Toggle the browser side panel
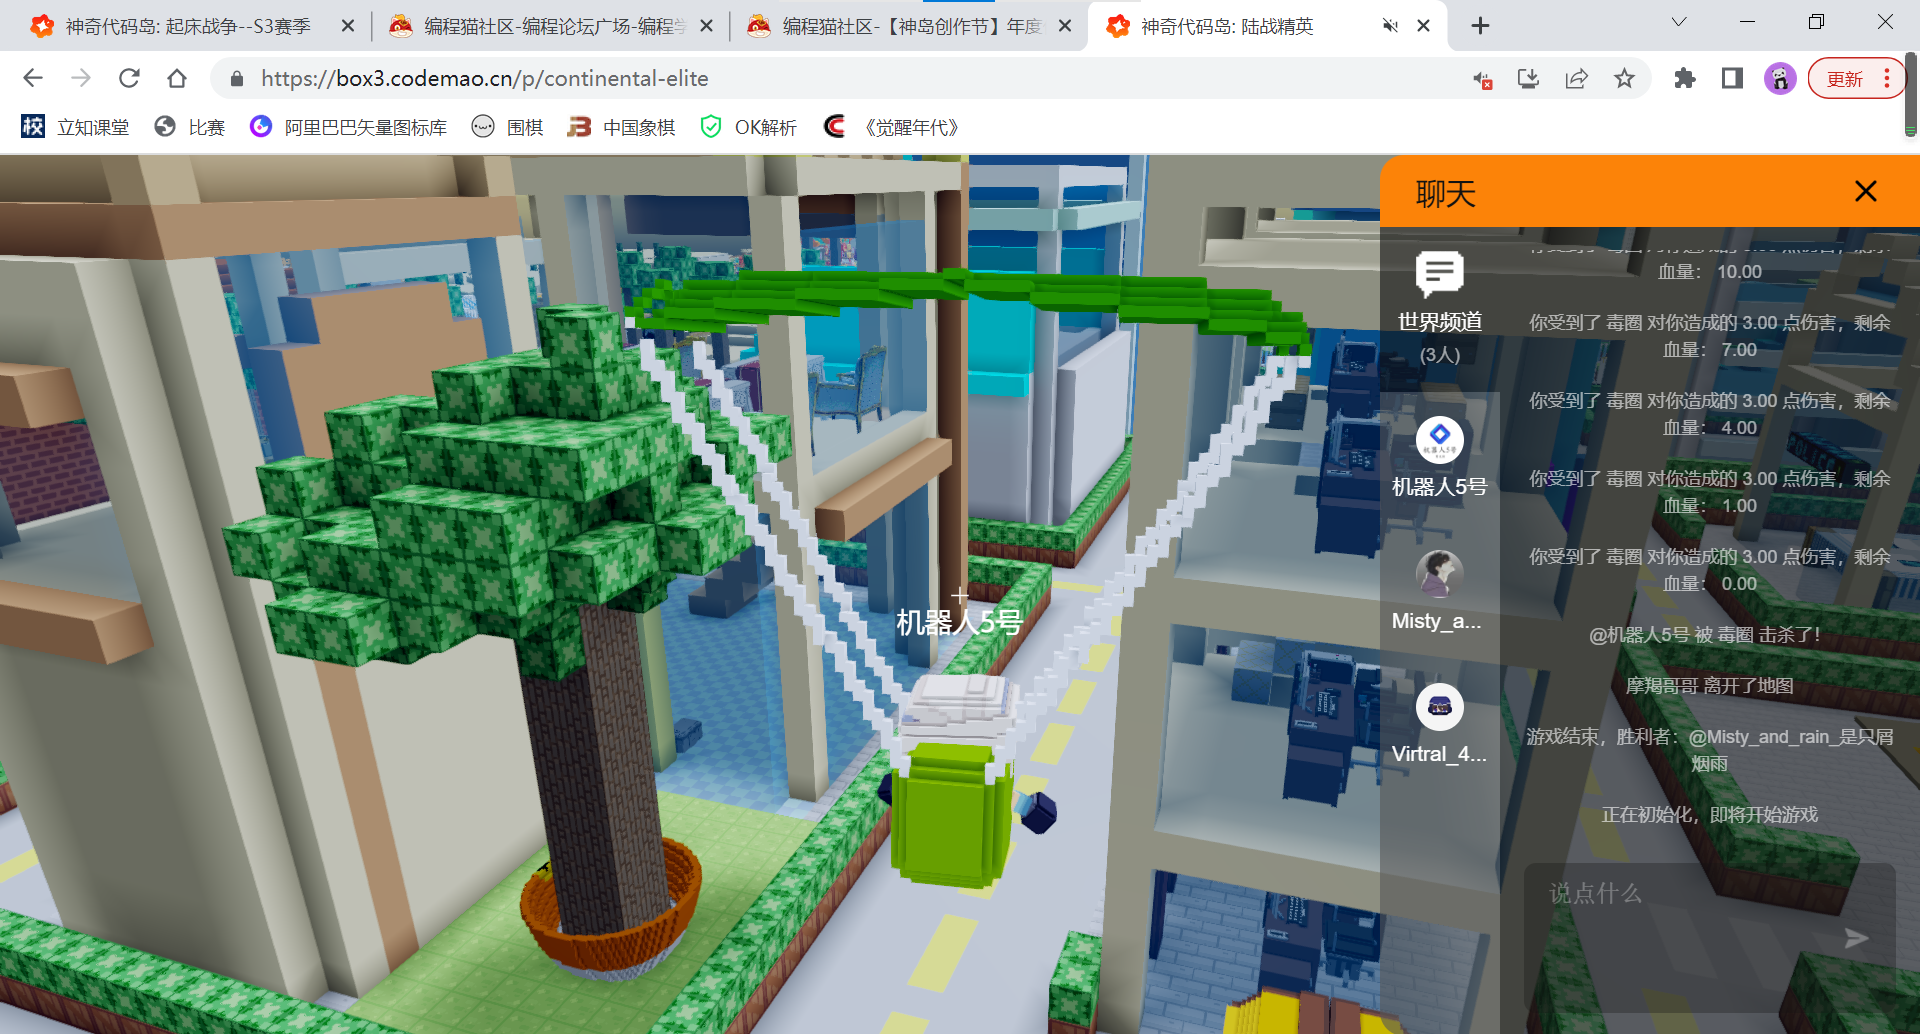1920x1034 pixels. [x=1732, y=78]
